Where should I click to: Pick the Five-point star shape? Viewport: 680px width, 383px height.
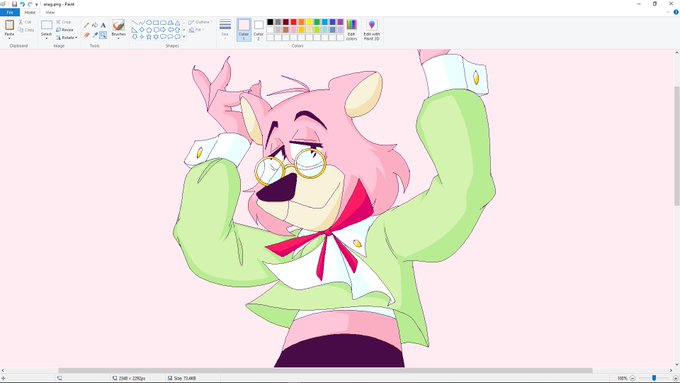pyautogui.click(x=149, y=37)
